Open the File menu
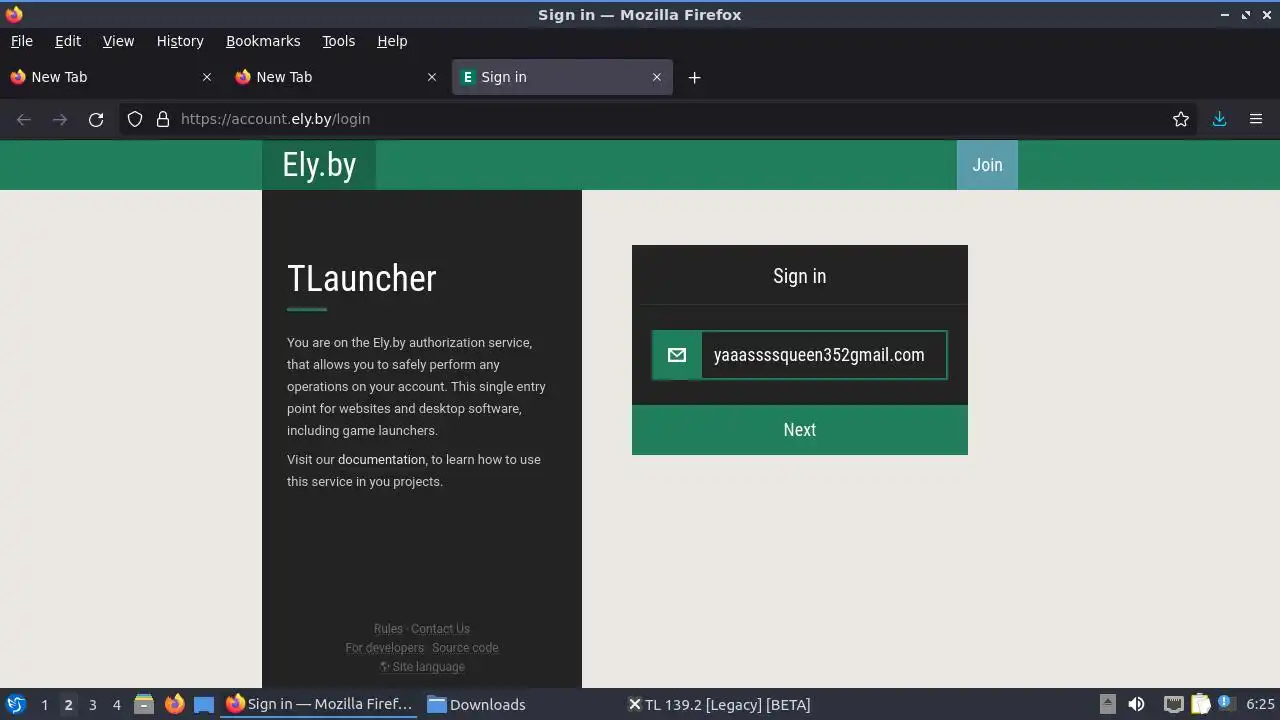This screenshot has height=720, width=1280. [x=22, y=41]
